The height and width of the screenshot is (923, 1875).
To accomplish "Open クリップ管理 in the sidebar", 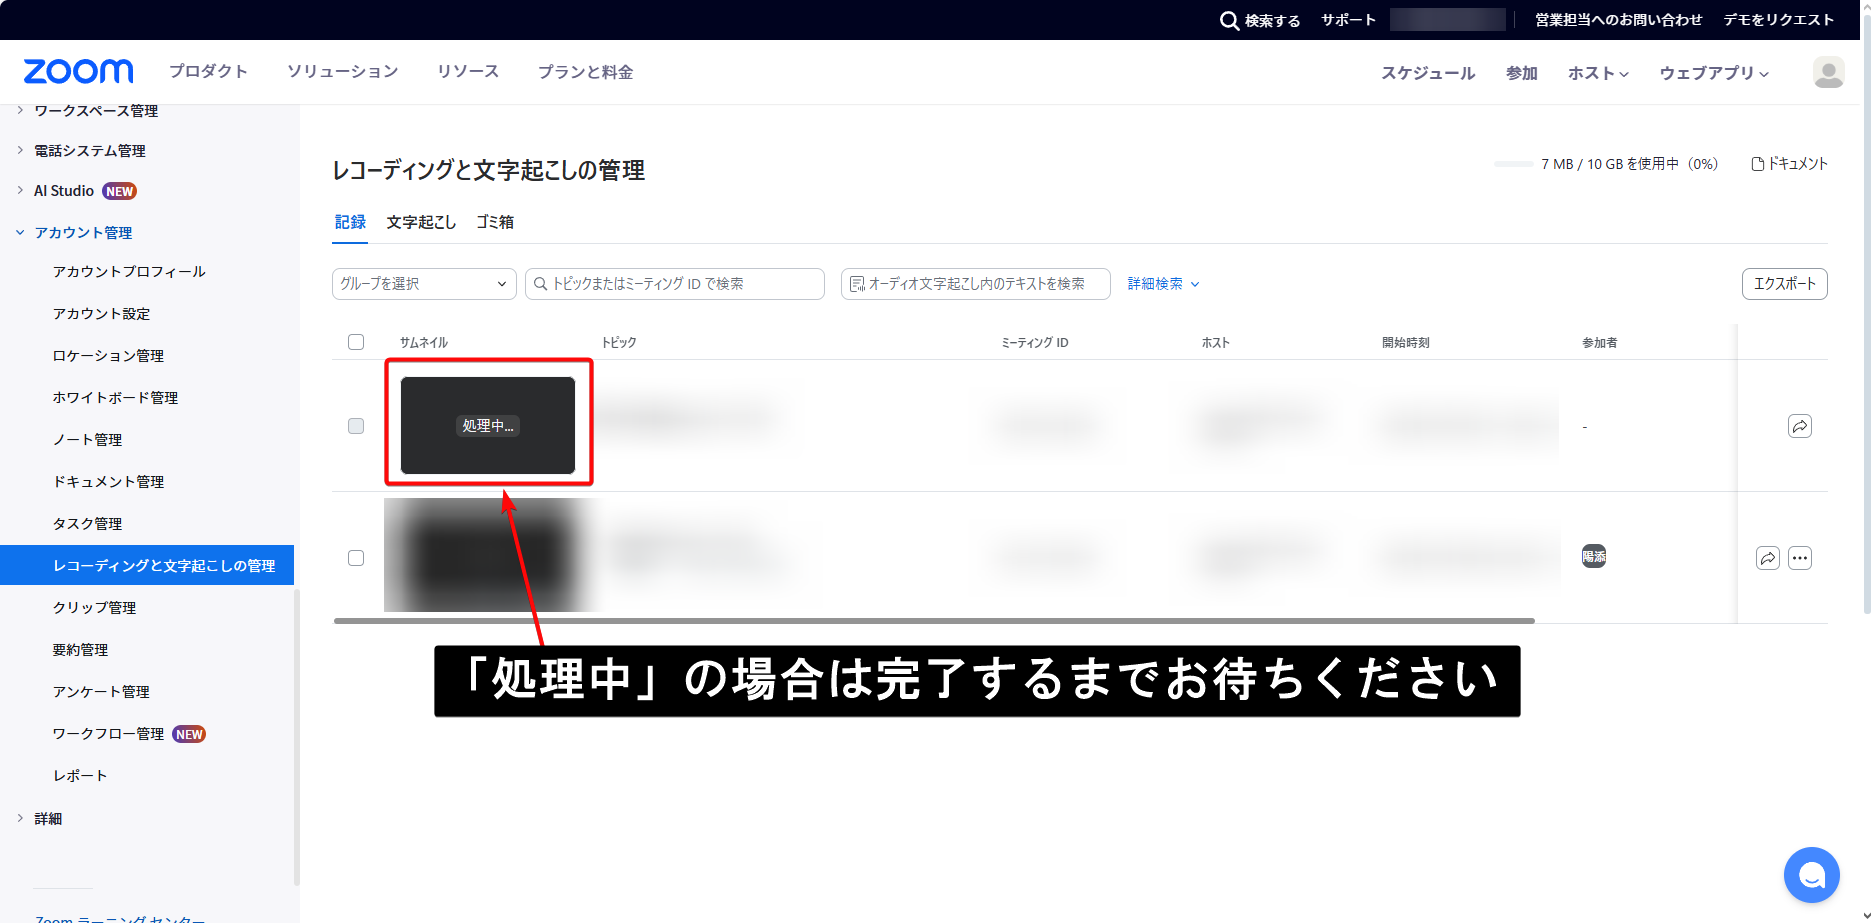I will 94,608.
